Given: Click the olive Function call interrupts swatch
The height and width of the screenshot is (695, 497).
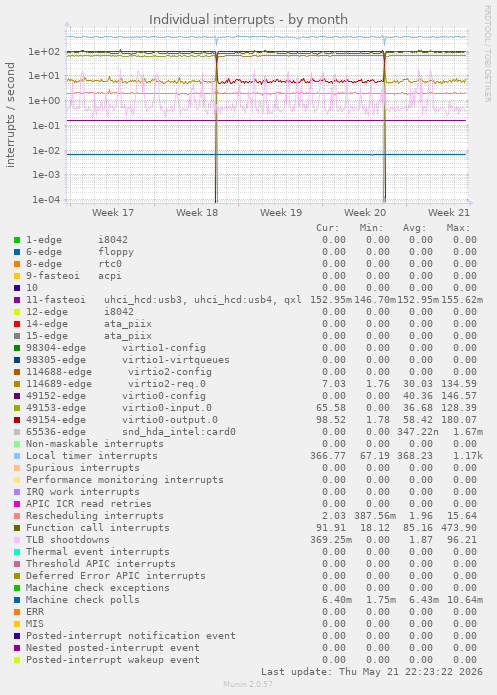Looking at the screenshot, I should coord(17,528).
